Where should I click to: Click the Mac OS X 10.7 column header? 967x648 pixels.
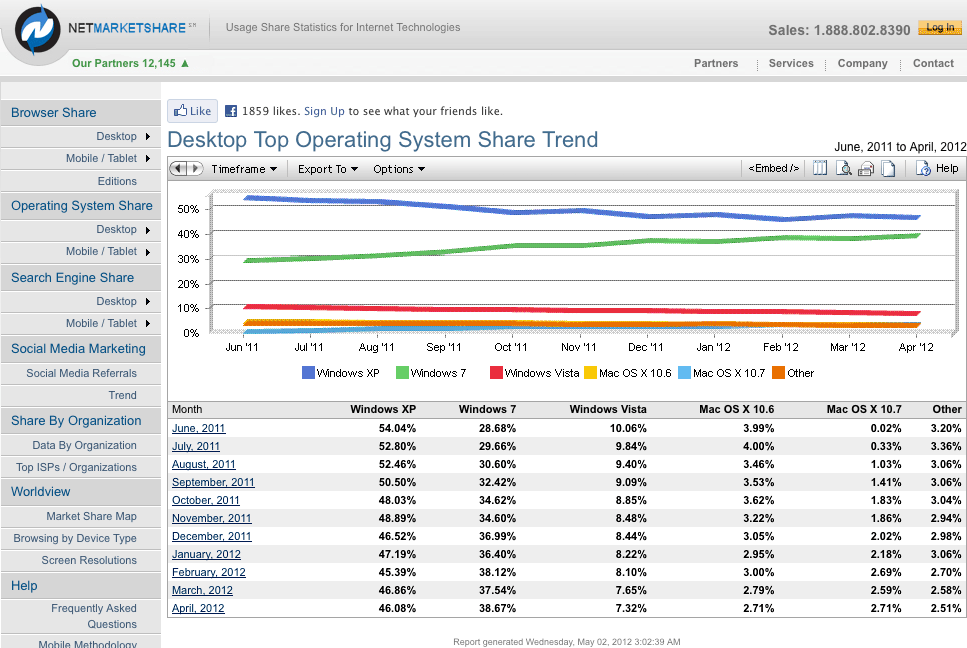[863, 409]
